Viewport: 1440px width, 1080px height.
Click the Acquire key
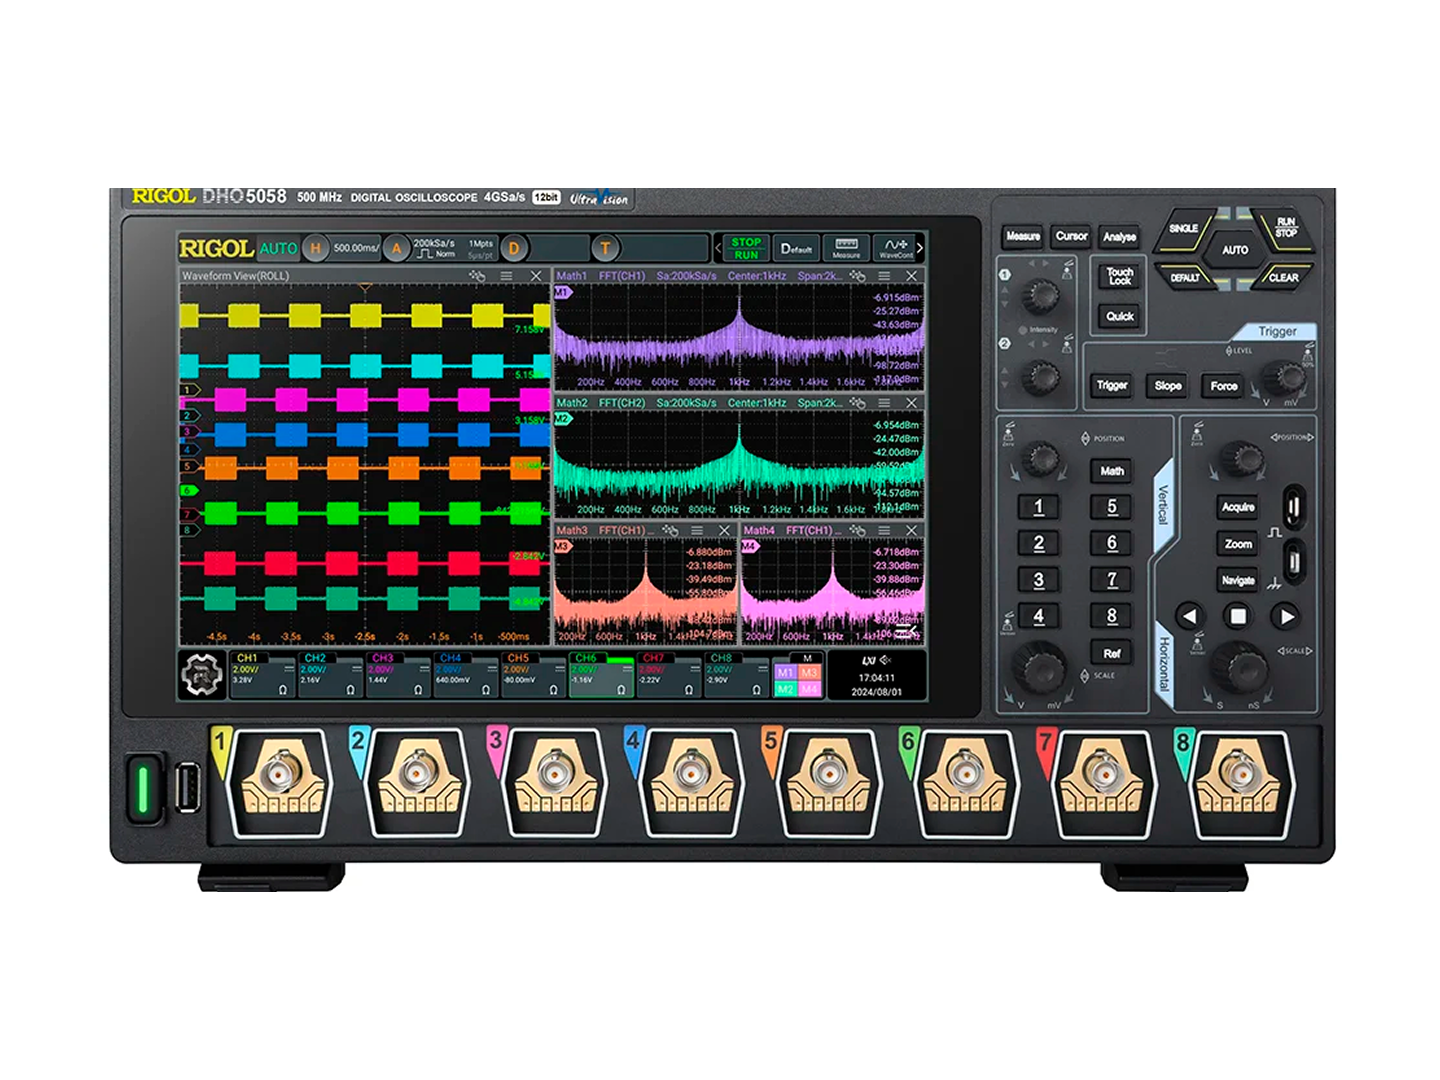coord(1238,507)
